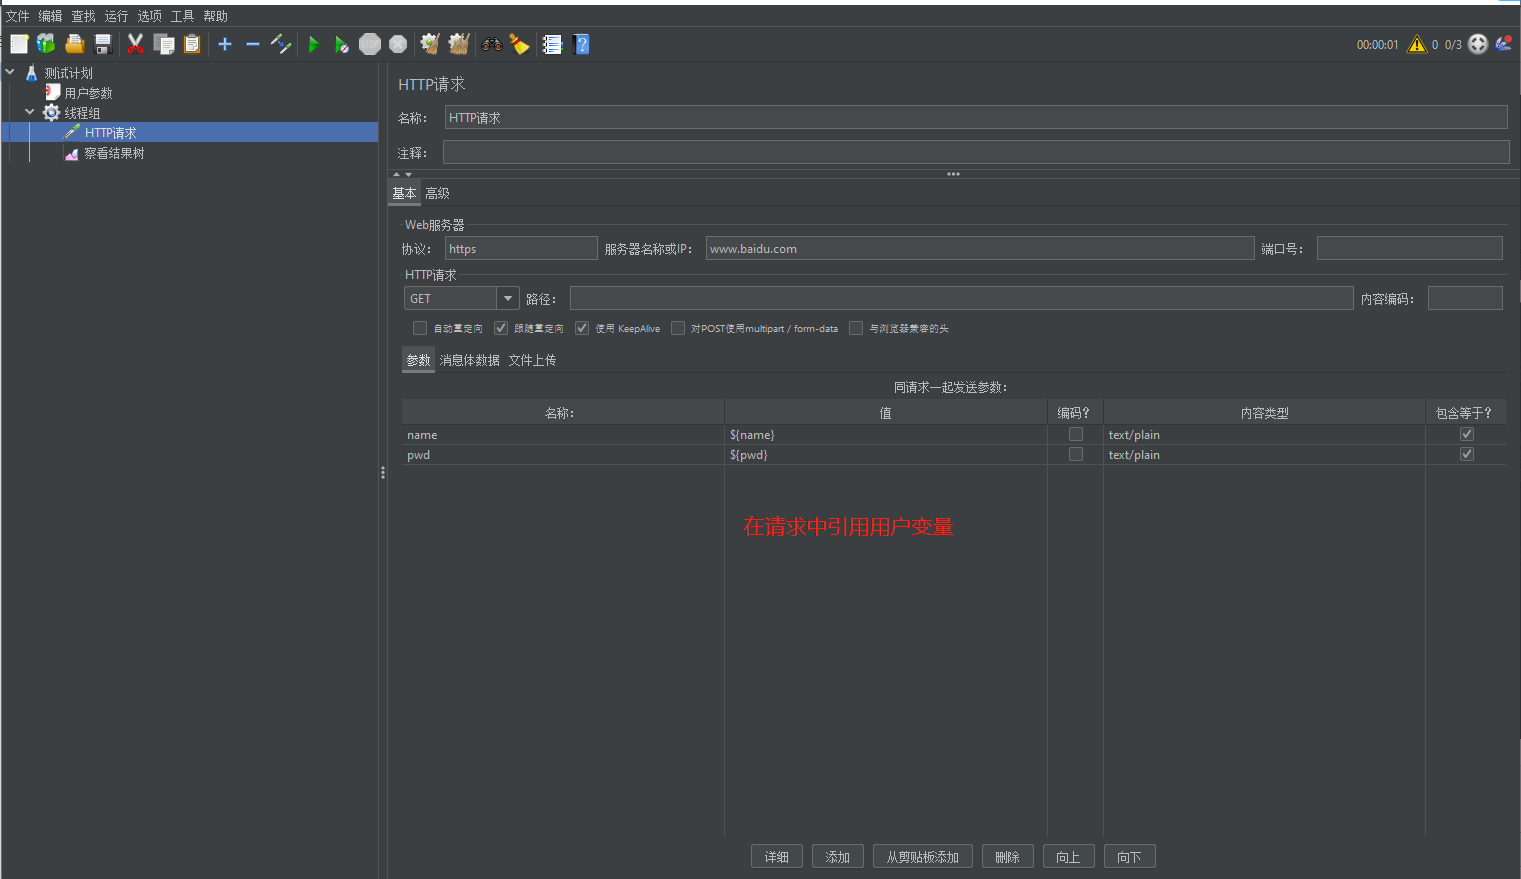Open the Function Helper dialog icon
Viewport: 1521px width, 879px height.
552,44
